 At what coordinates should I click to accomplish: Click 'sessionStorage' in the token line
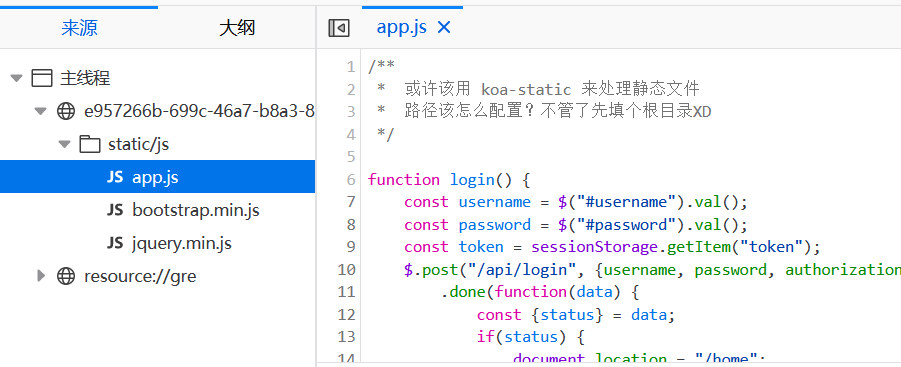point(594,247)
